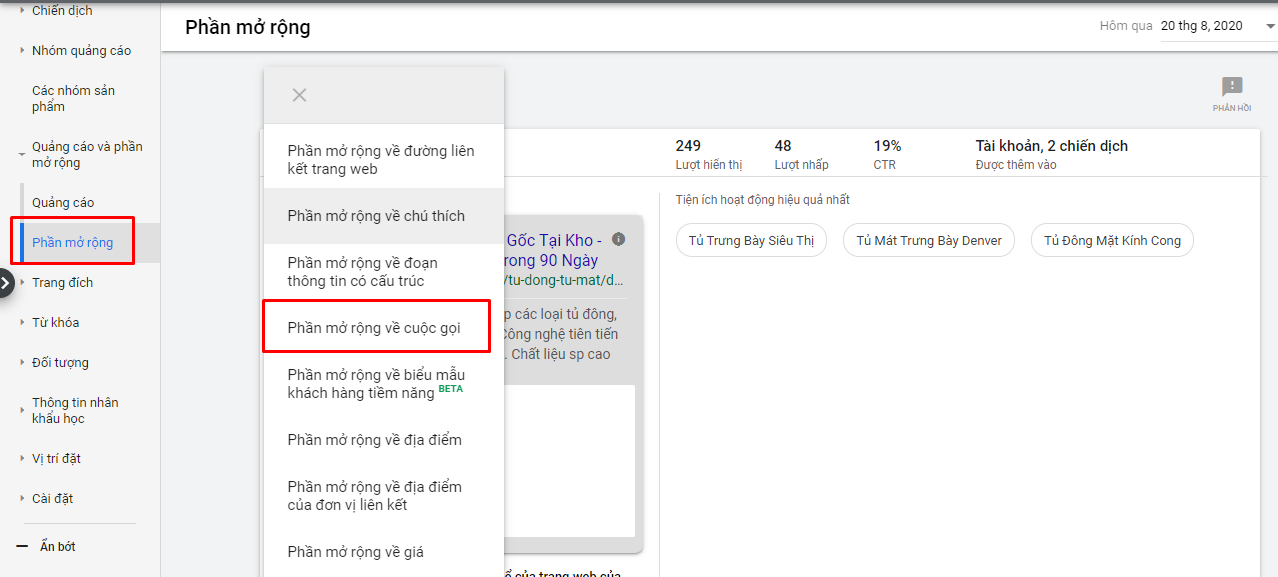Screen dimensions: 1278x577
Task: Open the Trang đích sidebar item
Action: click(x=62, y=282)
